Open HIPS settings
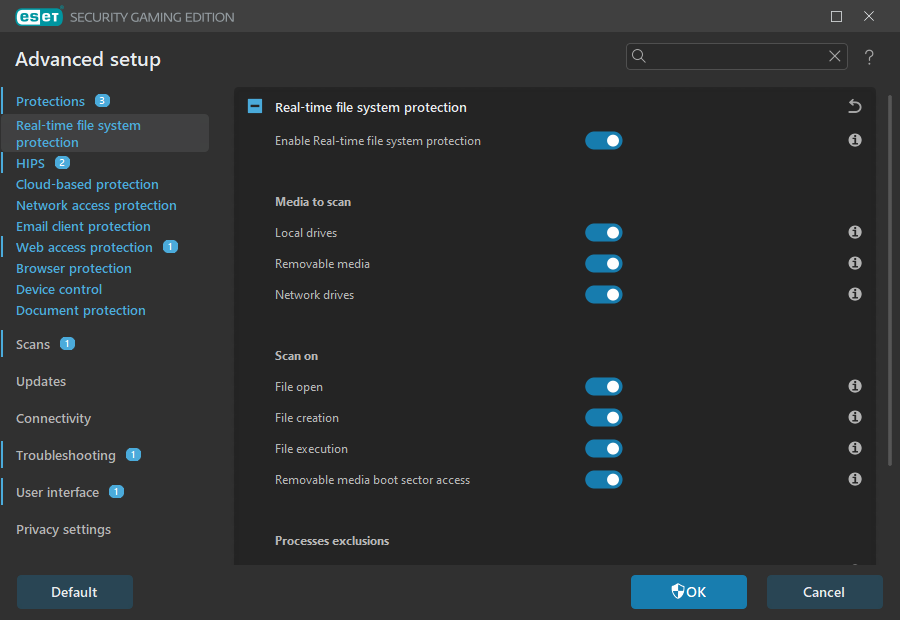This screenshot has height=620, width=900. click(x=30, y=163)
